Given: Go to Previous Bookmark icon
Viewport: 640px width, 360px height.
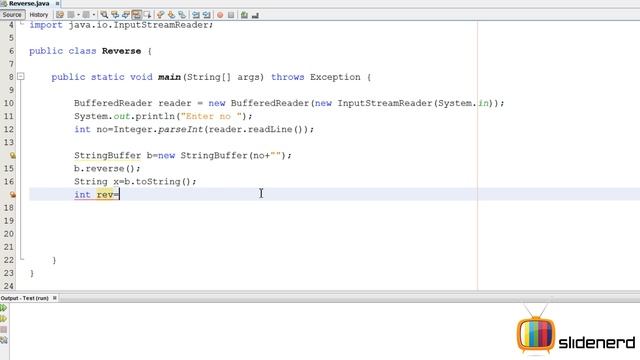Looking at the screenshot, I should [160, 15].
